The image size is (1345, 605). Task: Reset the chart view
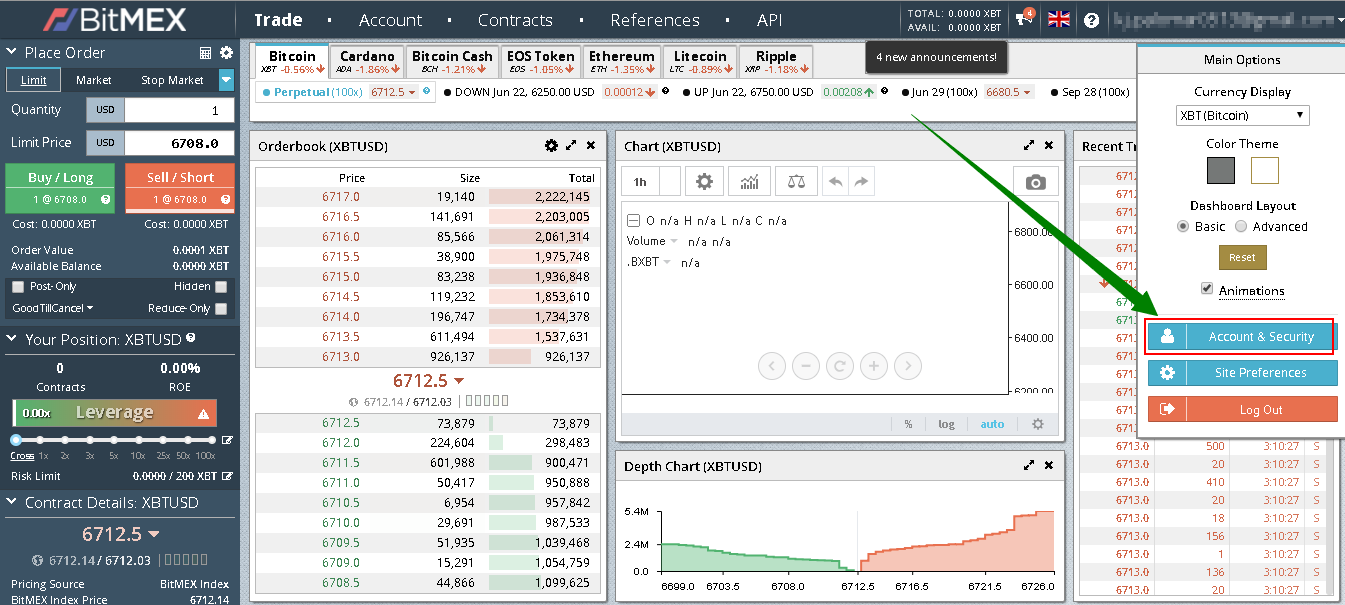[x=839, y=366]
